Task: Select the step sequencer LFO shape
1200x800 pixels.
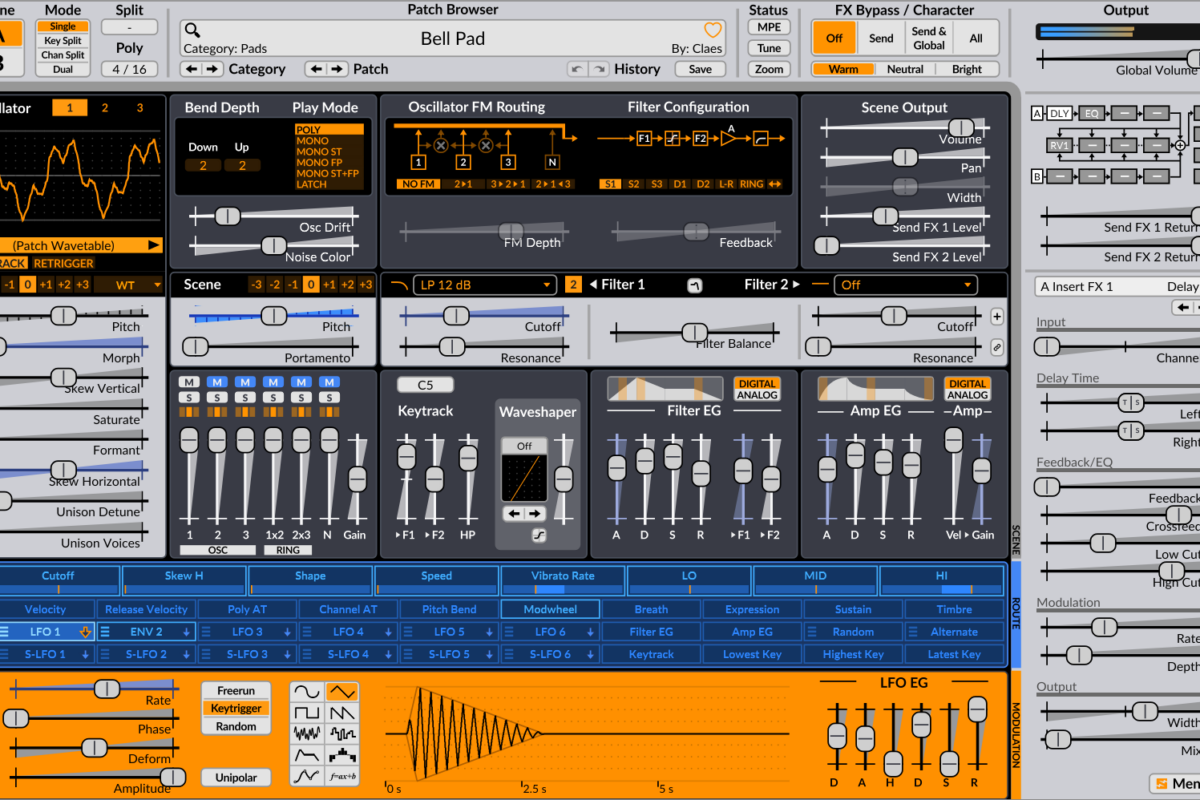Action: point(342,755)
